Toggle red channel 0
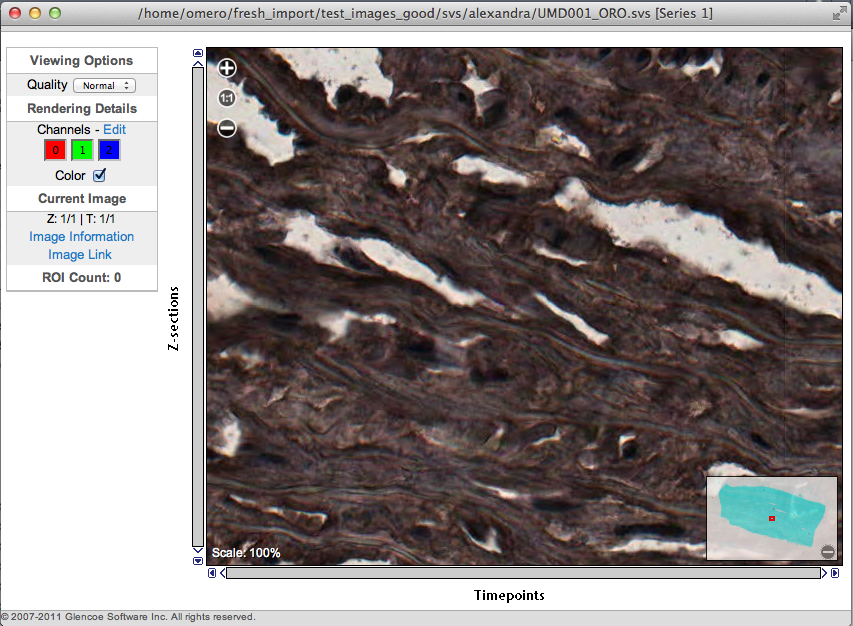 55,150
